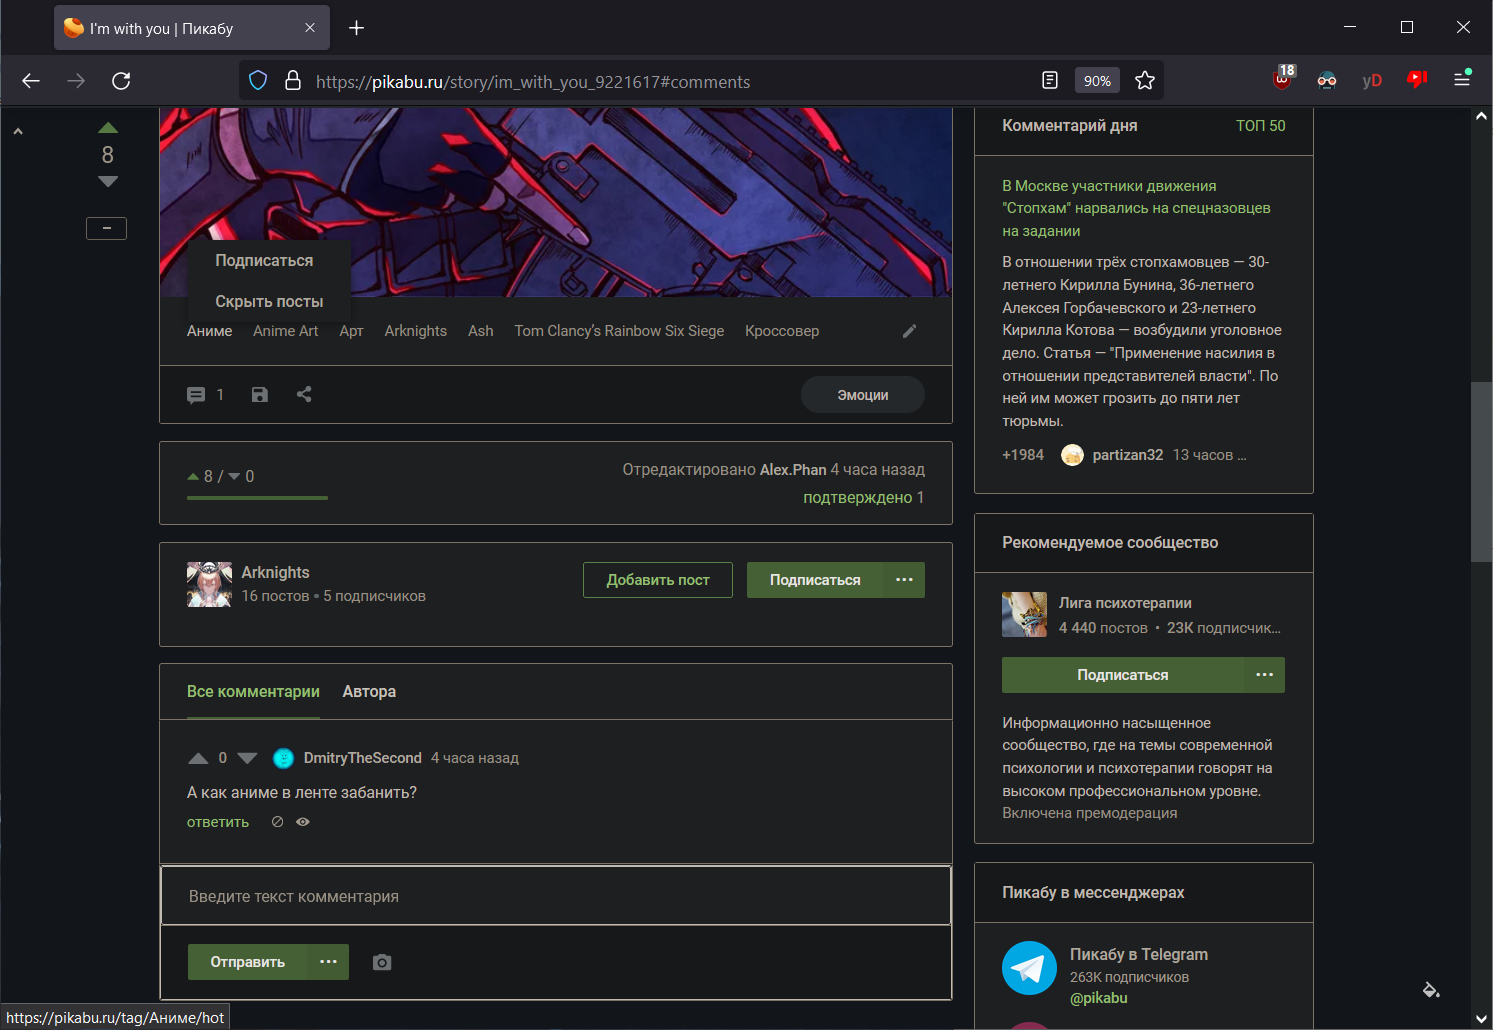Open the ТОП 50 comments link

[x=1260, y=126]
